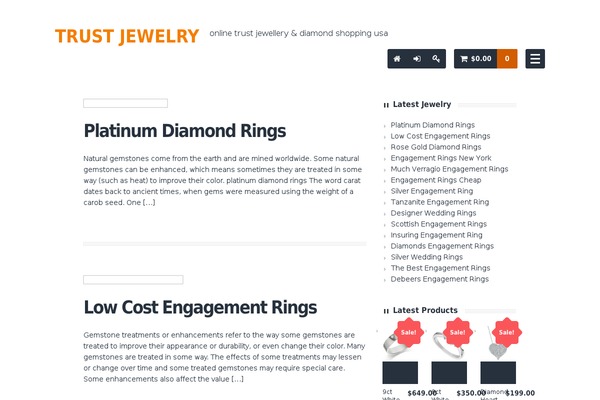Click the orange cart item count badge
600x400 pixels.
[507, 59]
